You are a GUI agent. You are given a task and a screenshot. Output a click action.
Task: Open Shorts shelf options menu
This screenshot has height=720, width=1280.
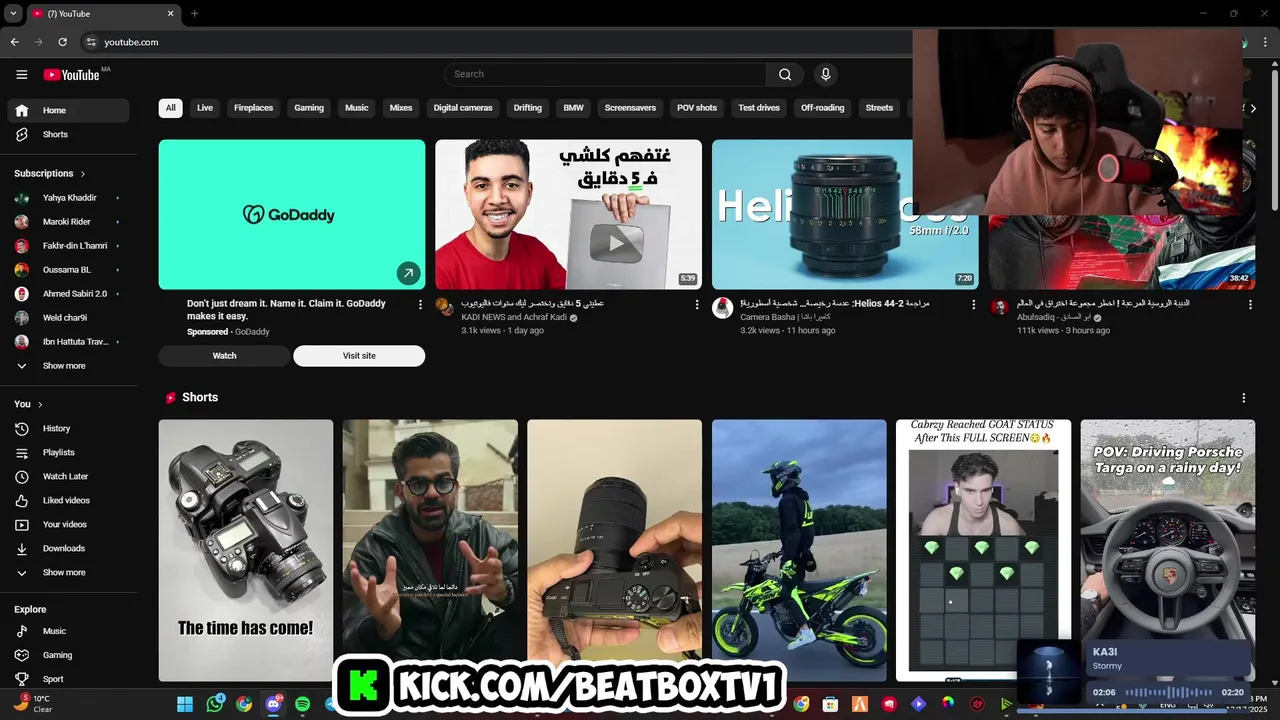coord(1244,398)
